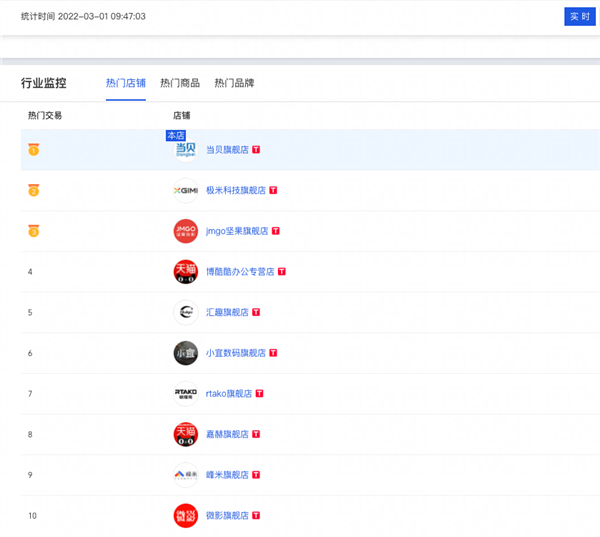Open 博酷酷办公专营店 store link
This screenshot has width=600, height=537.
(240, 271)
